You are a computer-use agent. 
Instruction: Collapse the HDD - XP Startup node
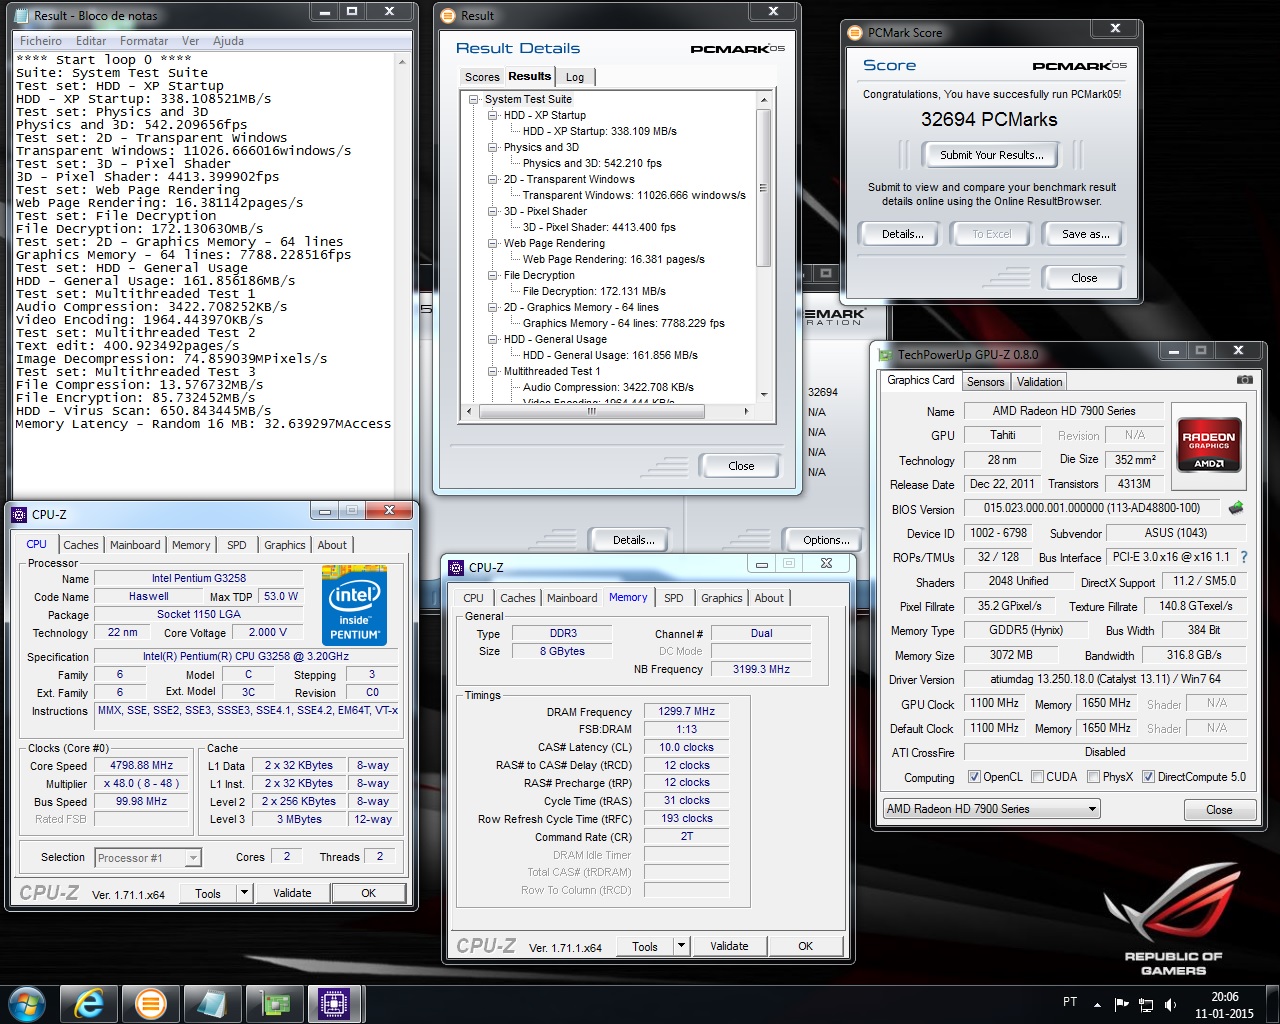pyautogui.click(x=493, y=115)
